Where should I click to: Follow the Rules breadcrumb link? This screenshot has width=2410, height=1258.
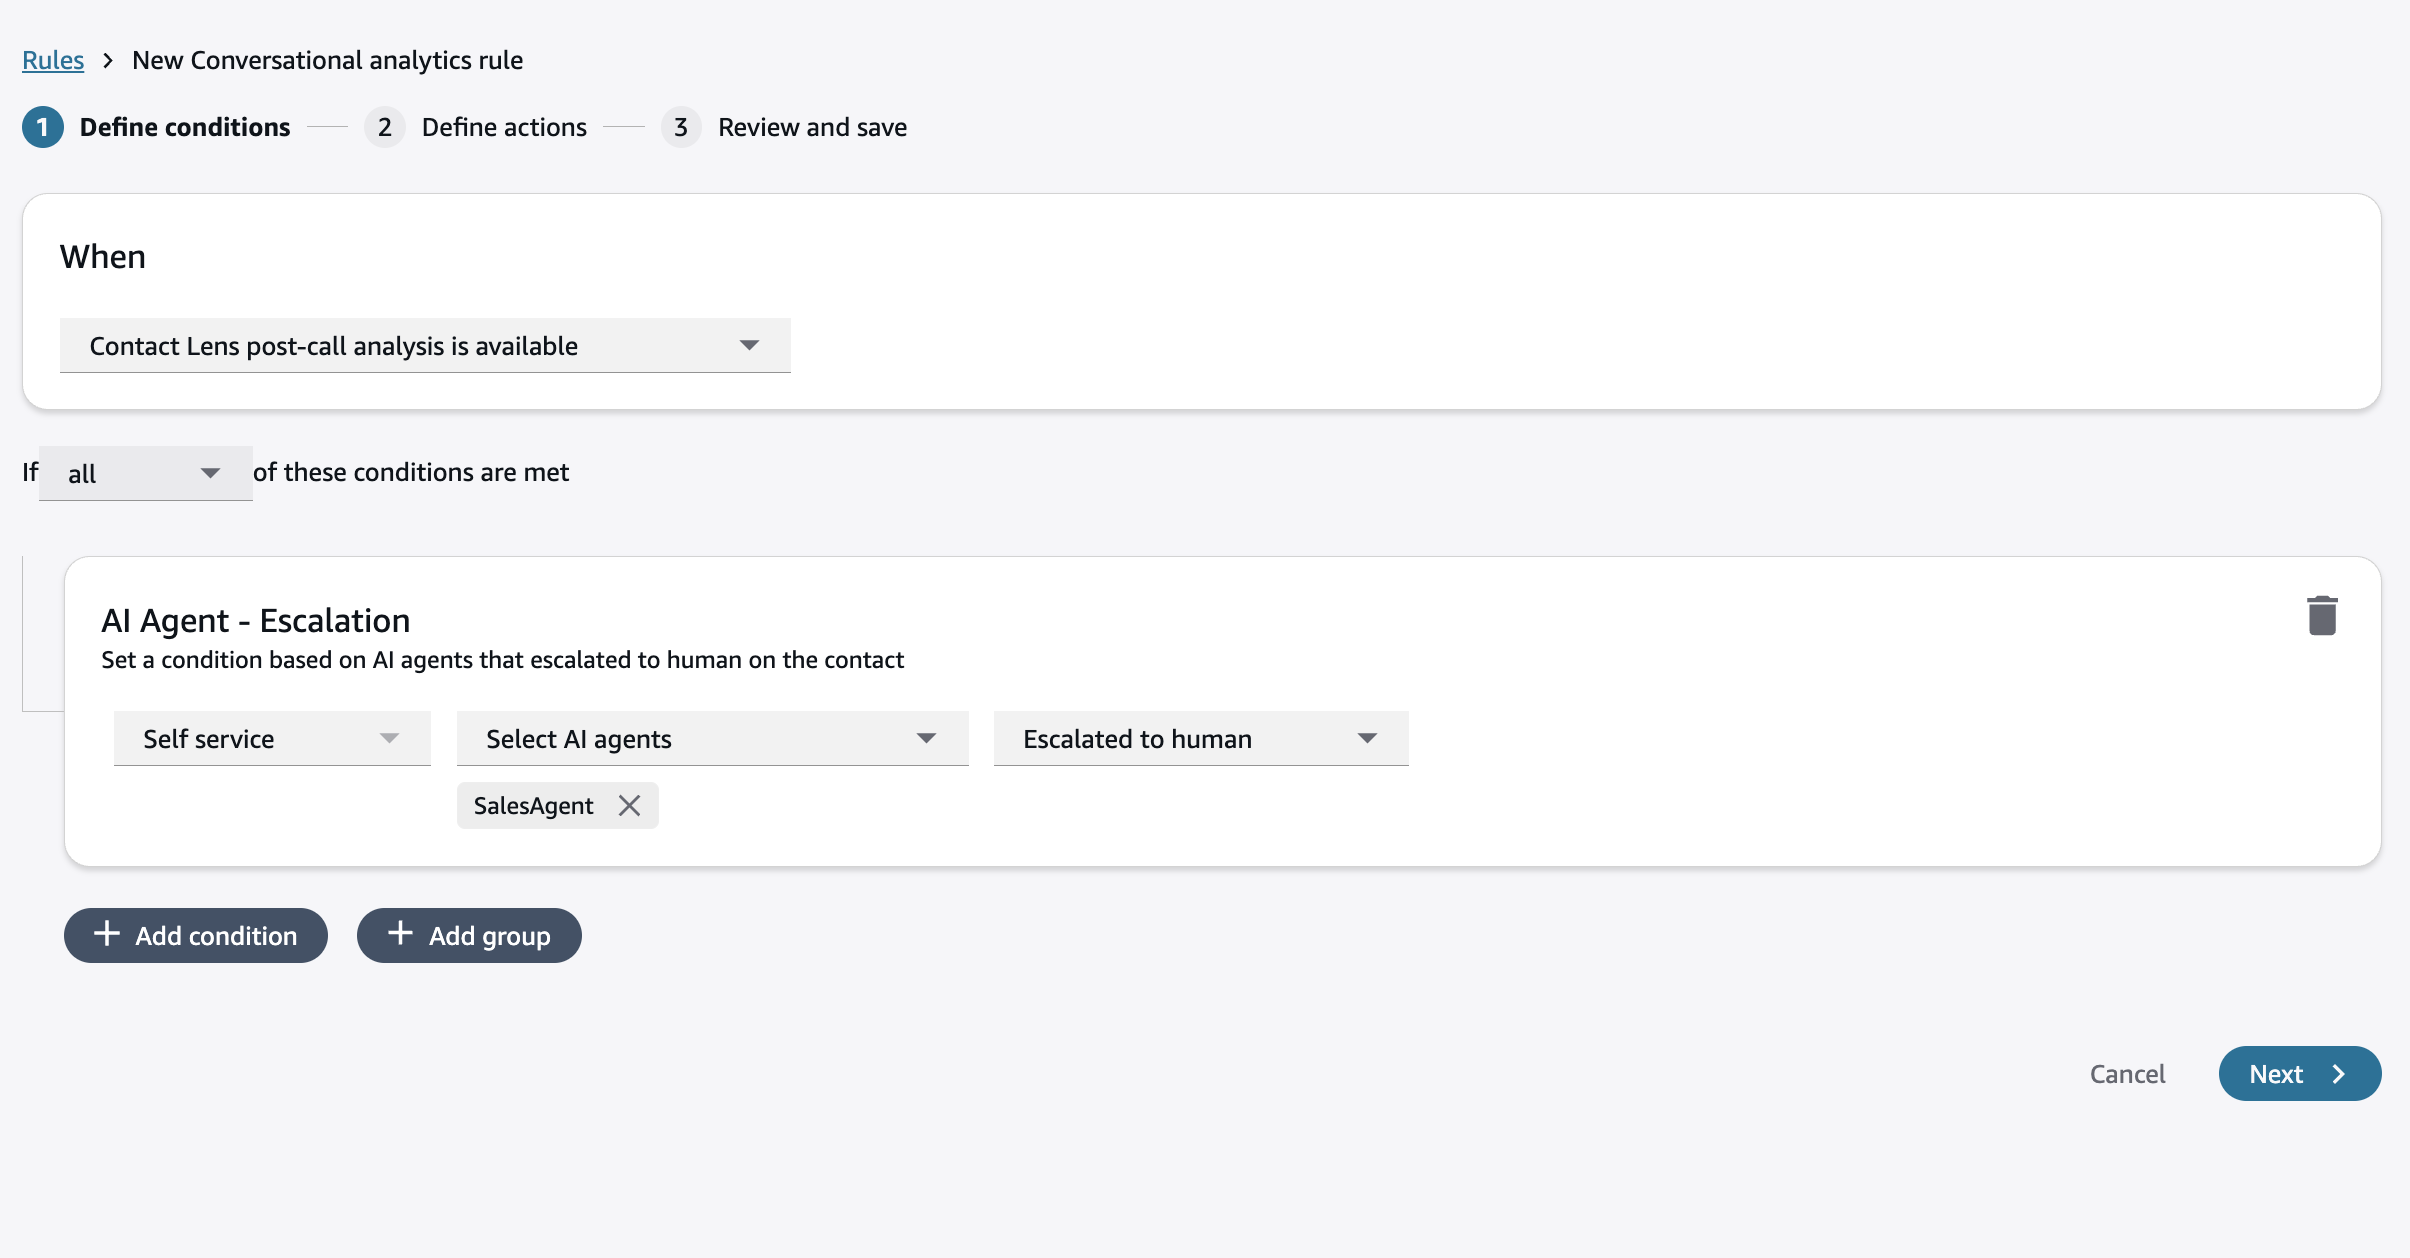(x=53, y=60)
